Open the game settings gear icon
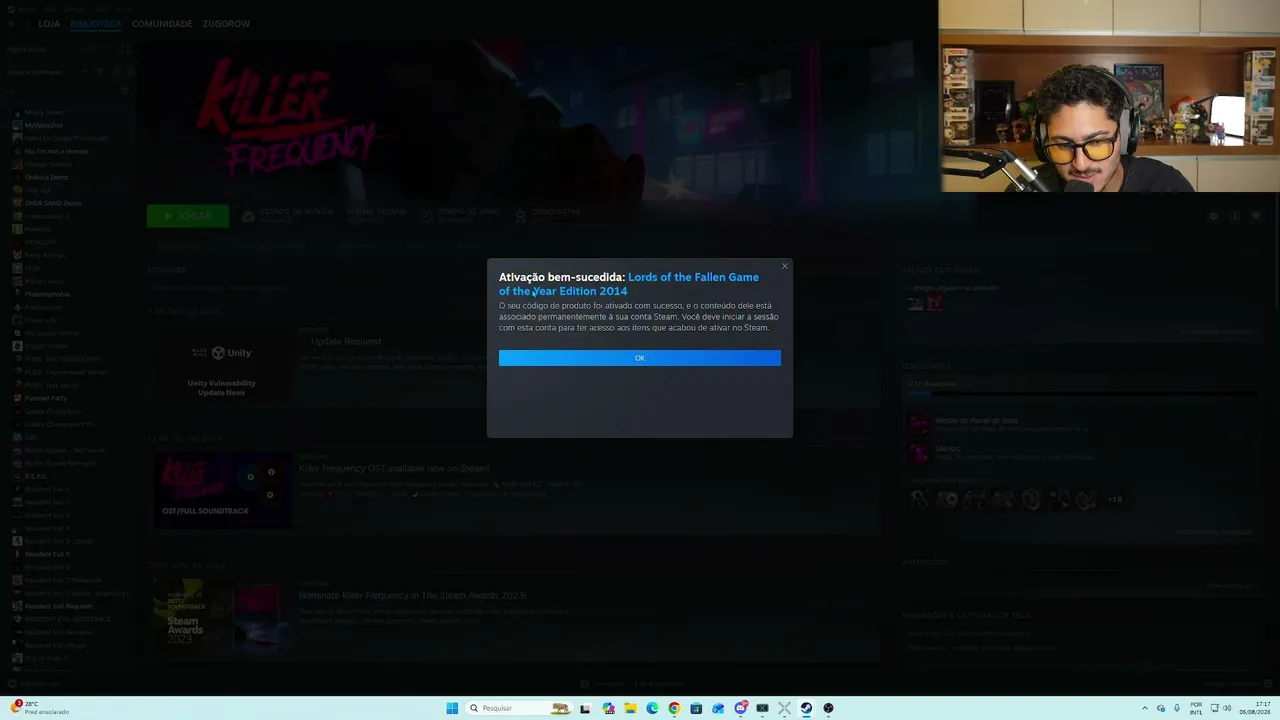The height and width of the screenshot is (720, 1280). click(x=1214, y=216)
